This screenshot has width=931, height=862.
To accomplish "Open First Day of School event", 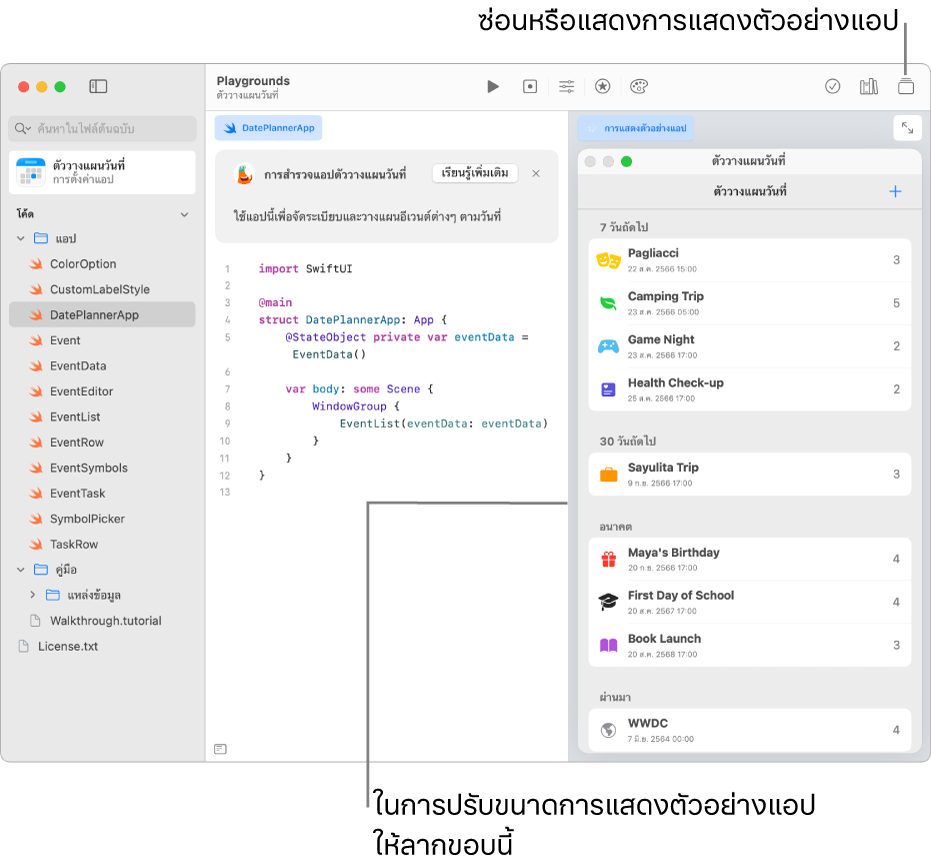I will 749,602.
